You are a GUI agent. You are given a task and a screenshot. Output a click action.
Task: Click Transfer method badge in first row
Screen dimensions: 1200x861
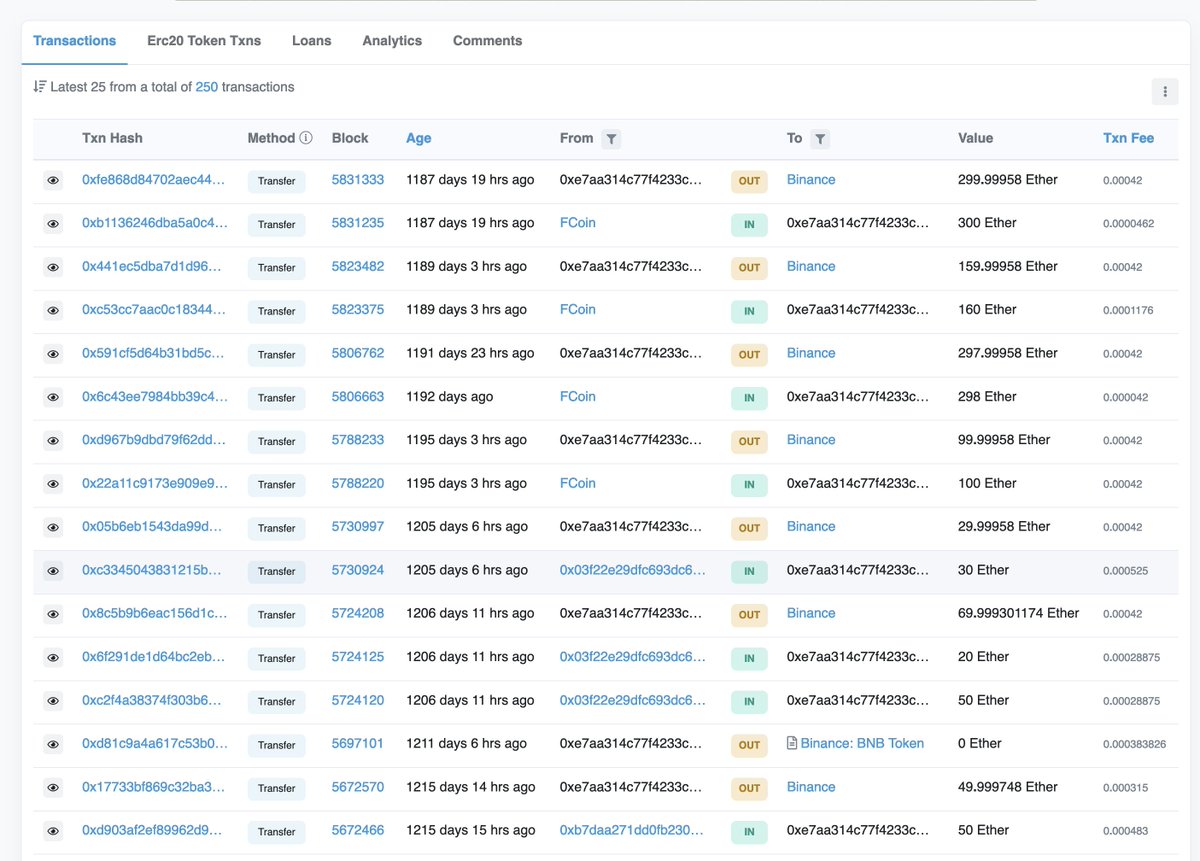coord(277,181)
